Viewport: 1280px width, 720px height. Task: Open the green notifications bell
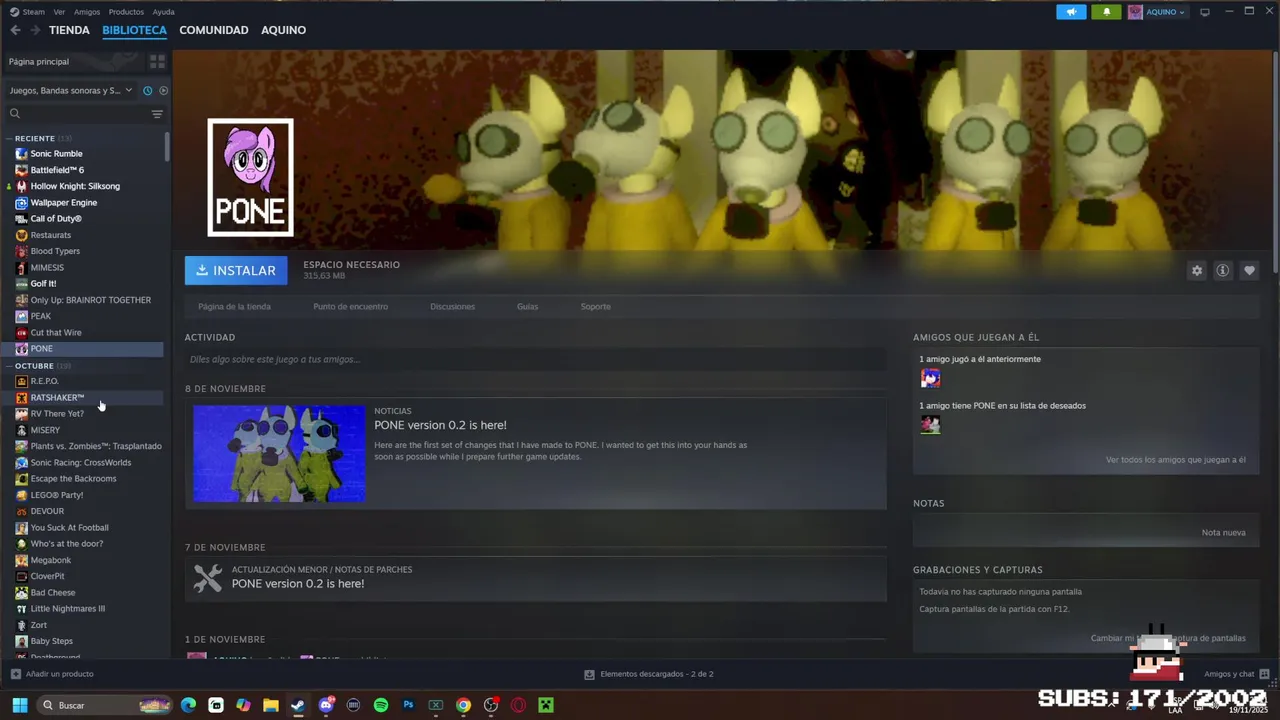pos(1106,12)
